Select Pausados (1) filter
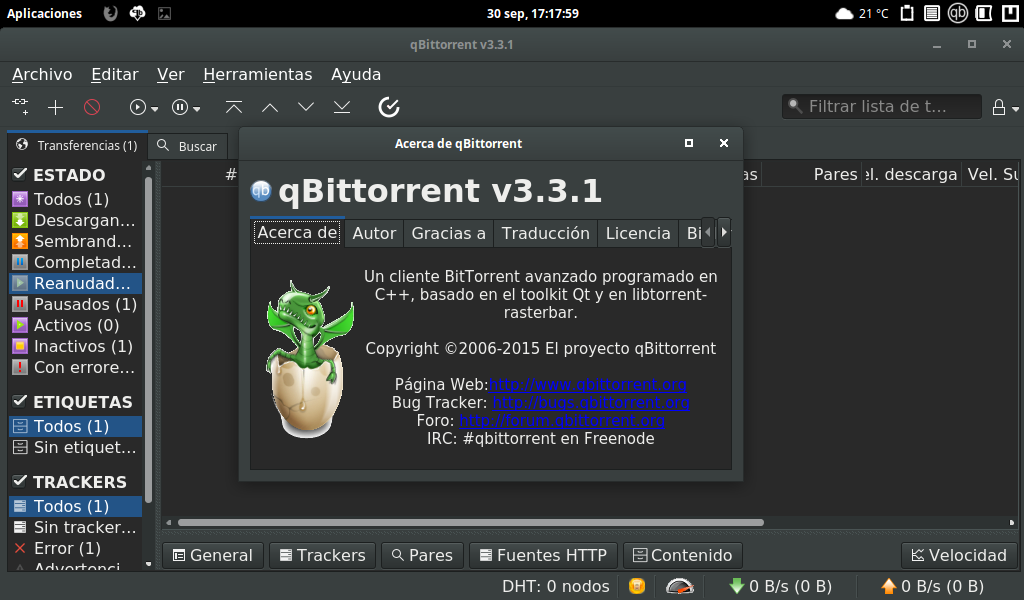The image size is (1024, 600). pyautogui.click(x=74, y=304)
